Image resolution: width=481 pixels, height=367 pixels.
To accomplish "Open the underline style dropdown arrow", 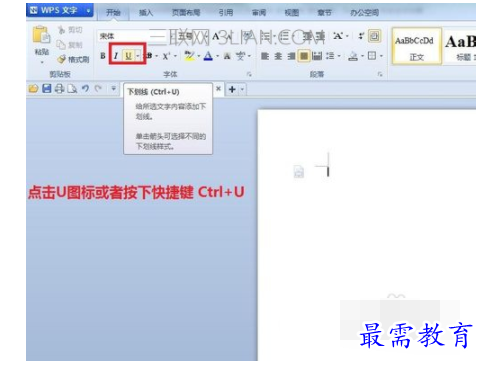I will pyautogui.click(x=138, y=56).
